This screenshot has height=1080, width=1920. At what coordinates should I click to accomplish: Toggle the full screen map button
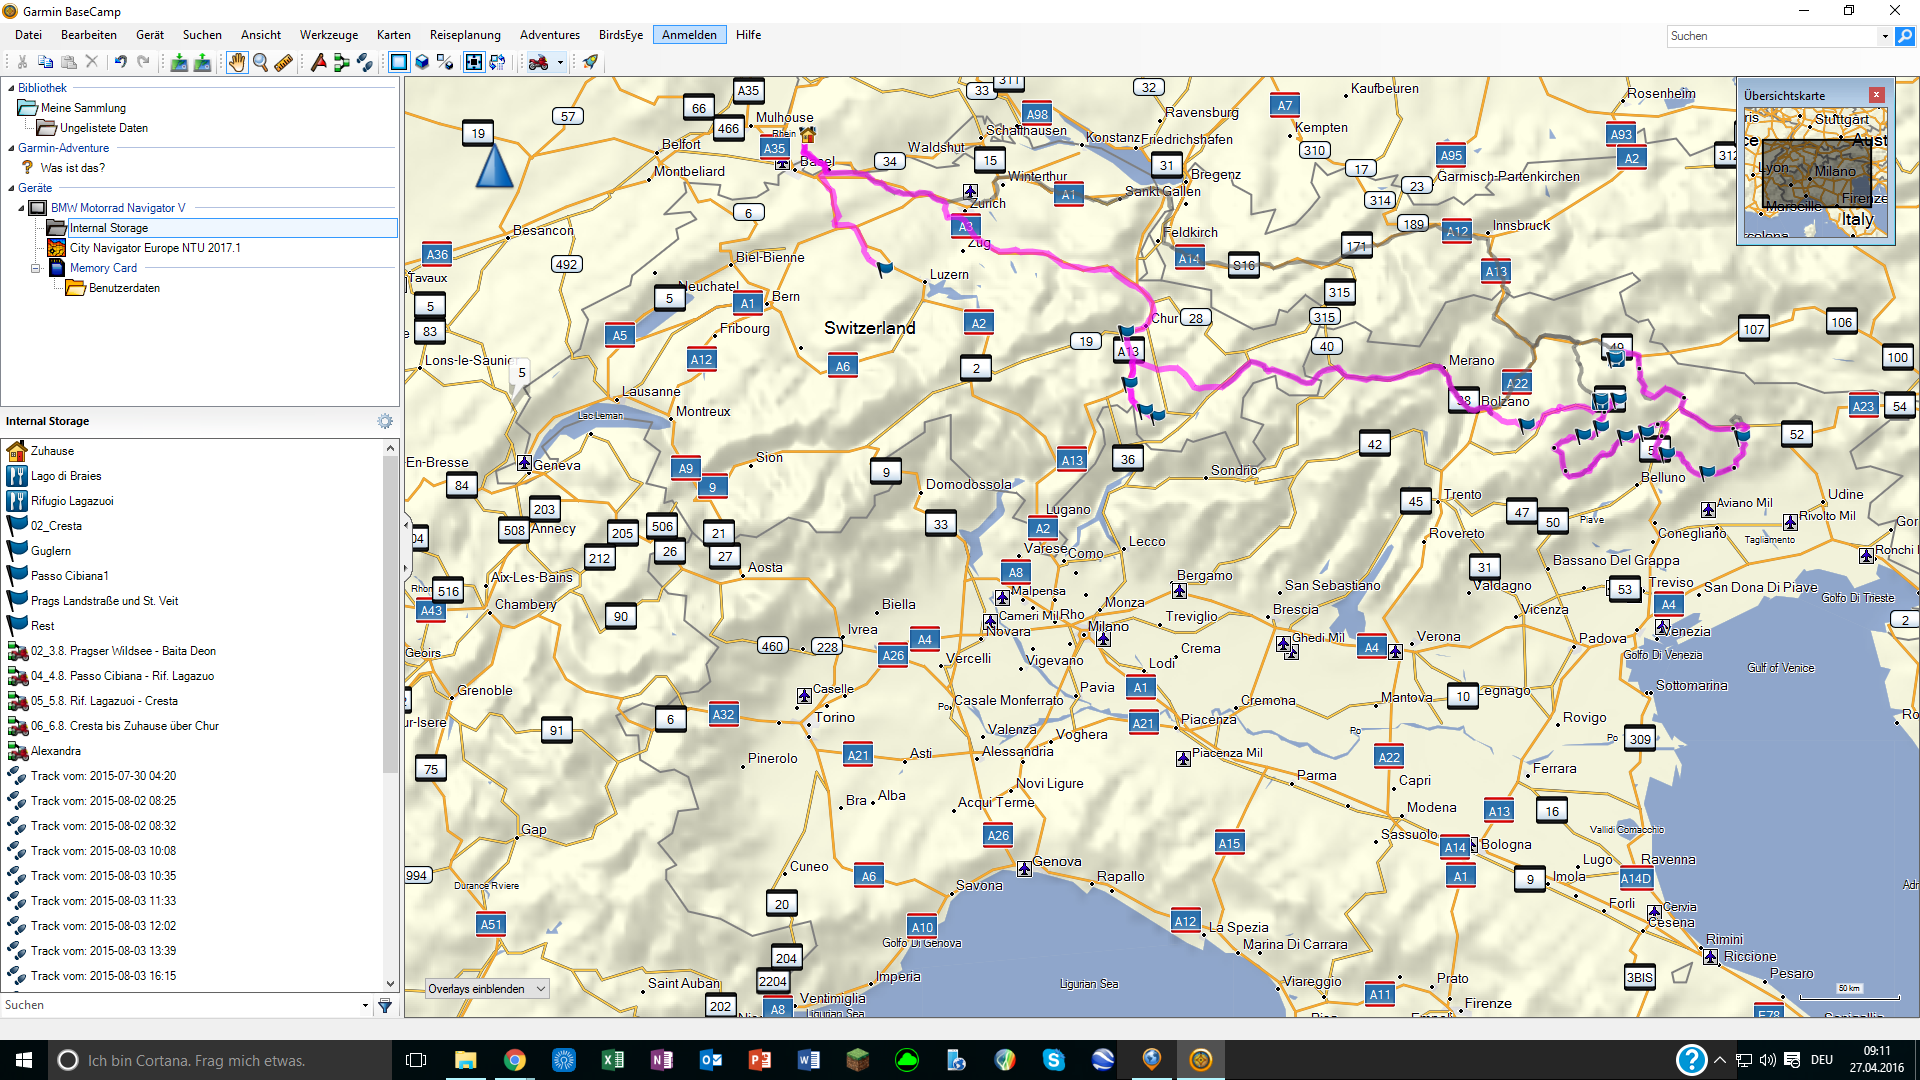(474, 62)
